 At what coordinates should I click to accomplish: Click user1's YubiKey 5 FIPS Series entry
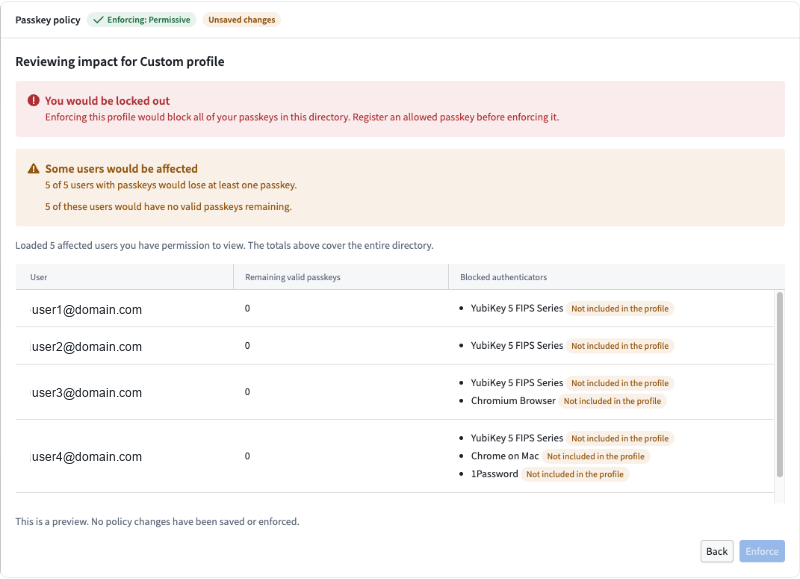coord(517,309)
